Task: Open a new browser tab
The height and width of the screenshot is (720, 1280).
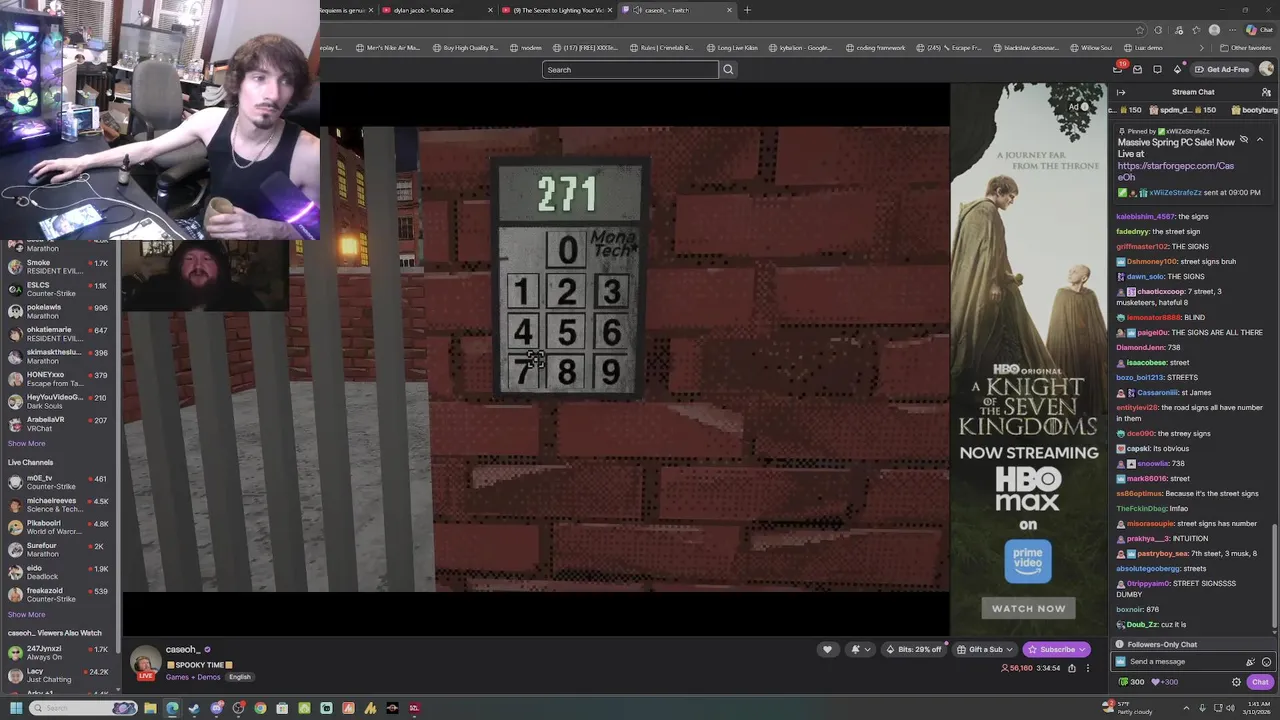Action: [747, 10]
